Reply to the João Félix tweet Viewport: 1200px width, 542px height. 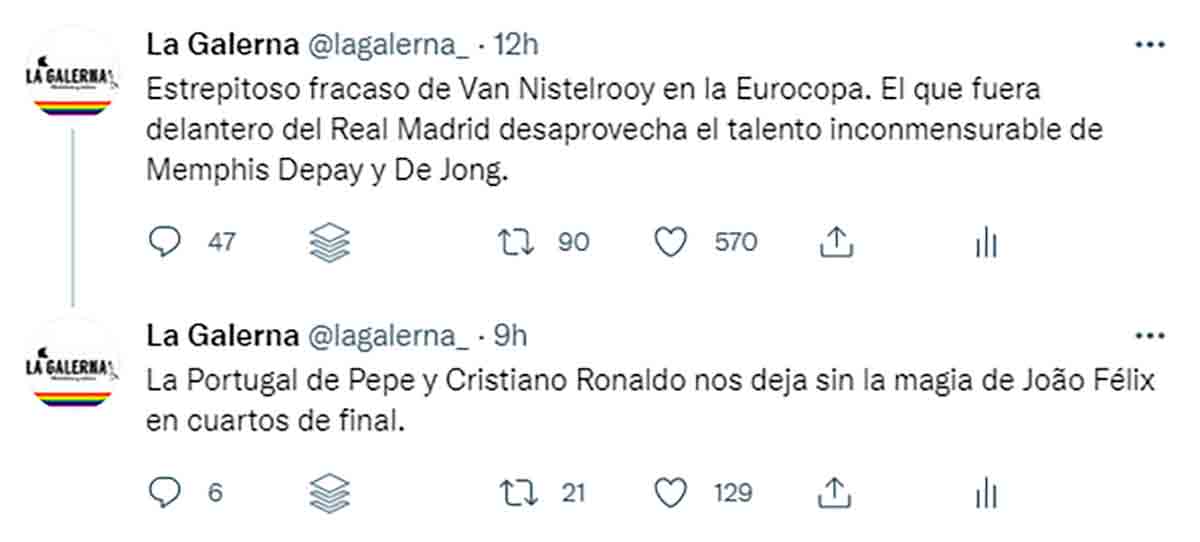pos(163,492)
